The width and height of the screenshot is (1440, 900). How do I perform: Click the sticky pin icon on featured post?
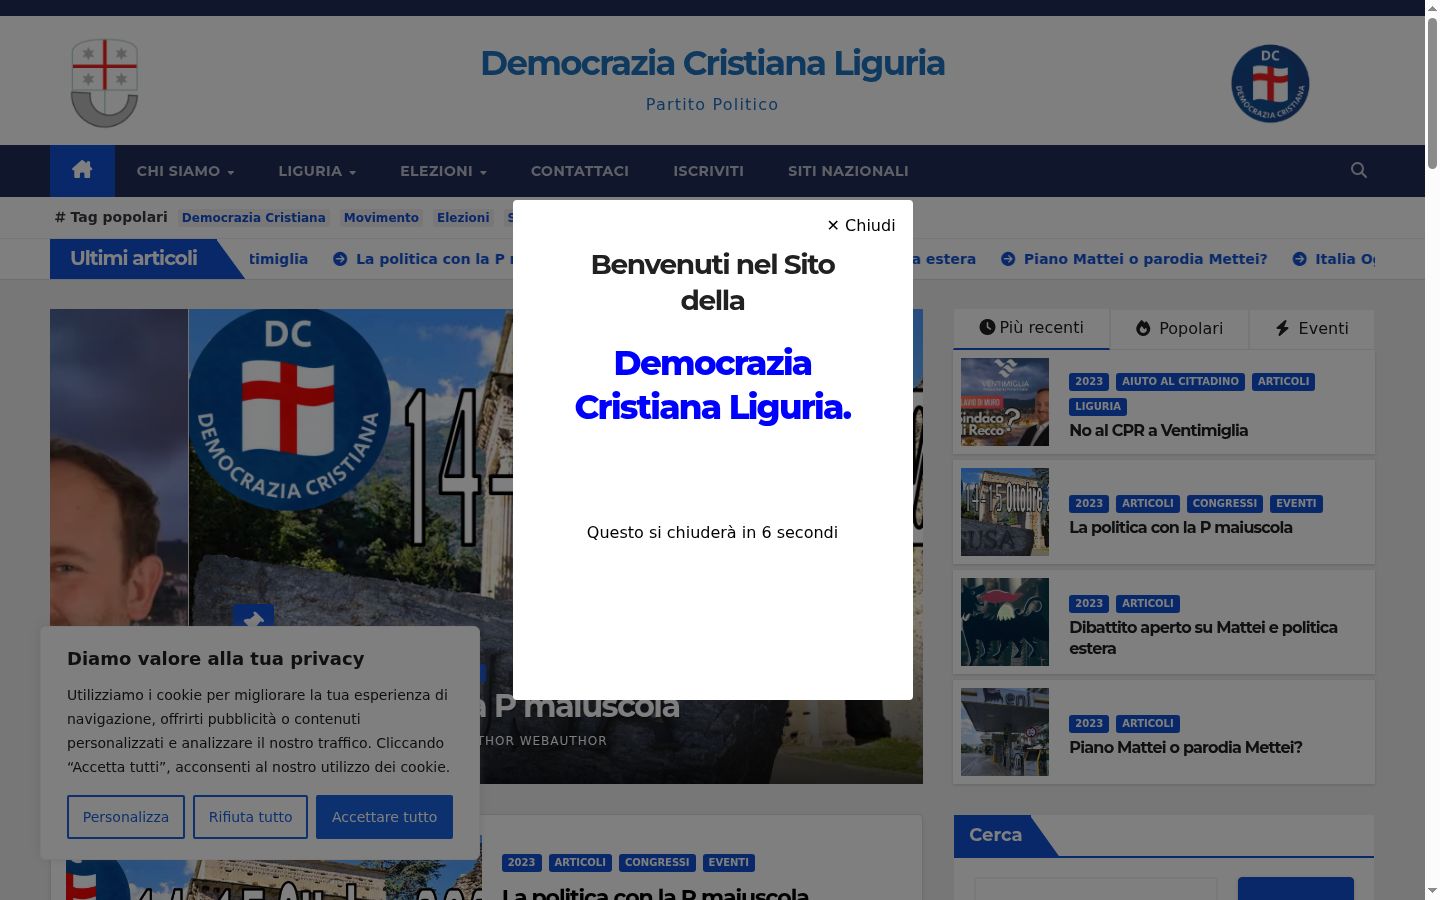[x=253, y=622]
